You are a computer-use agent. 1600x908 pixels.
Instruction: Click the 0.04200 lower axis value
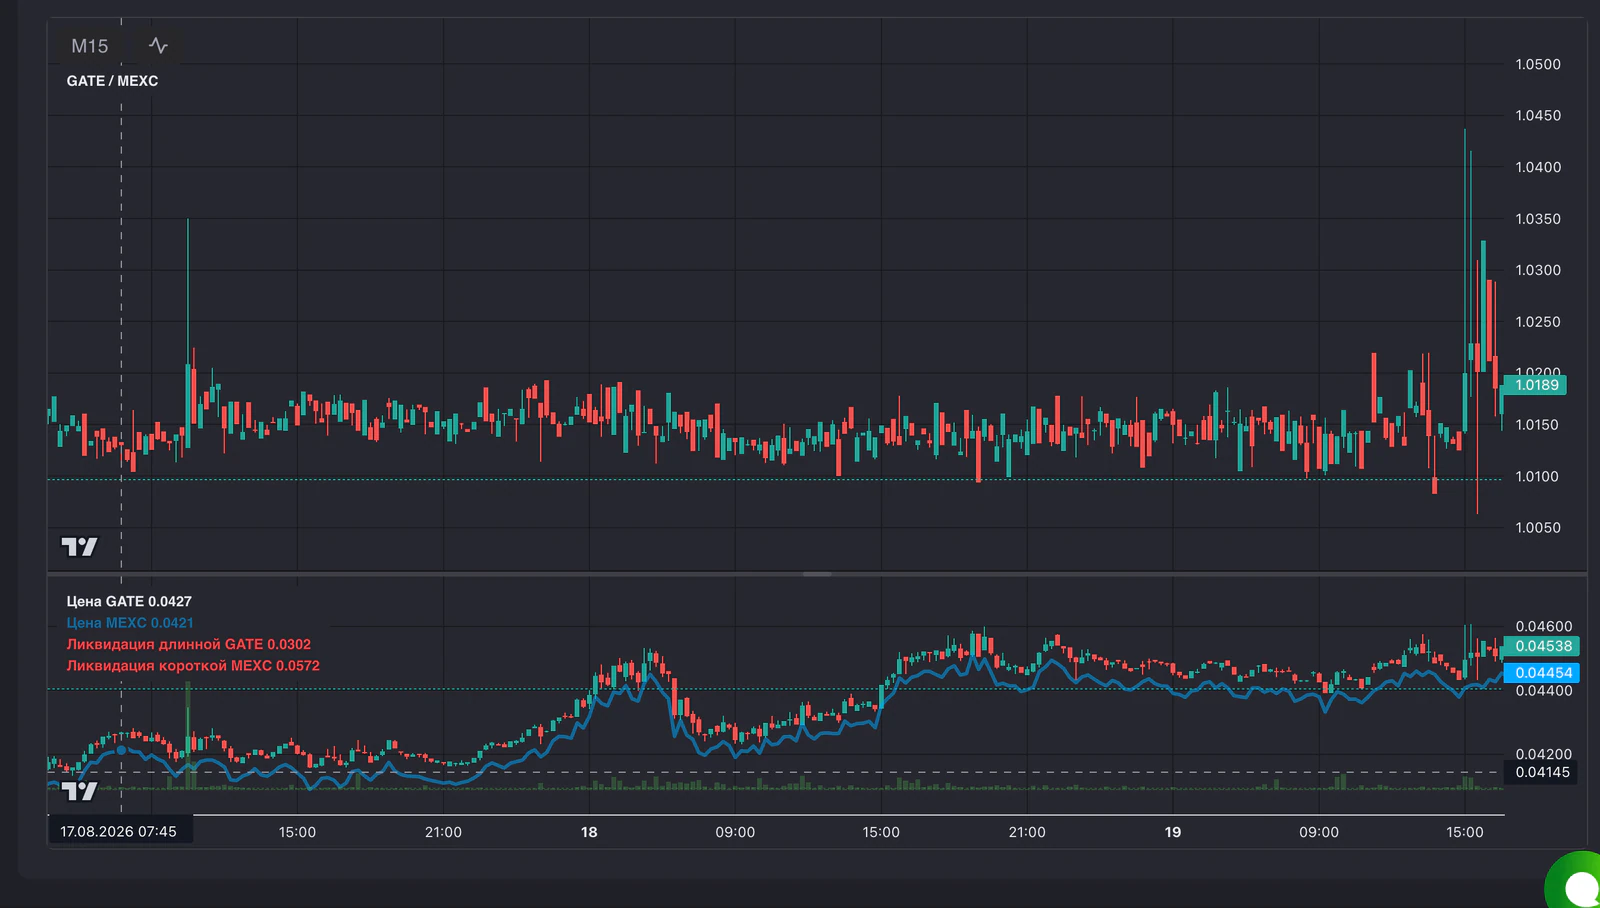[1543, 754]
